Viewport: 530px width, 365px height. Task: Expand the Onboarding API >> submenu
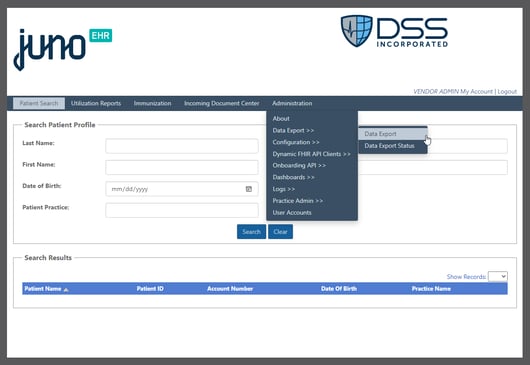pos(299,166)
